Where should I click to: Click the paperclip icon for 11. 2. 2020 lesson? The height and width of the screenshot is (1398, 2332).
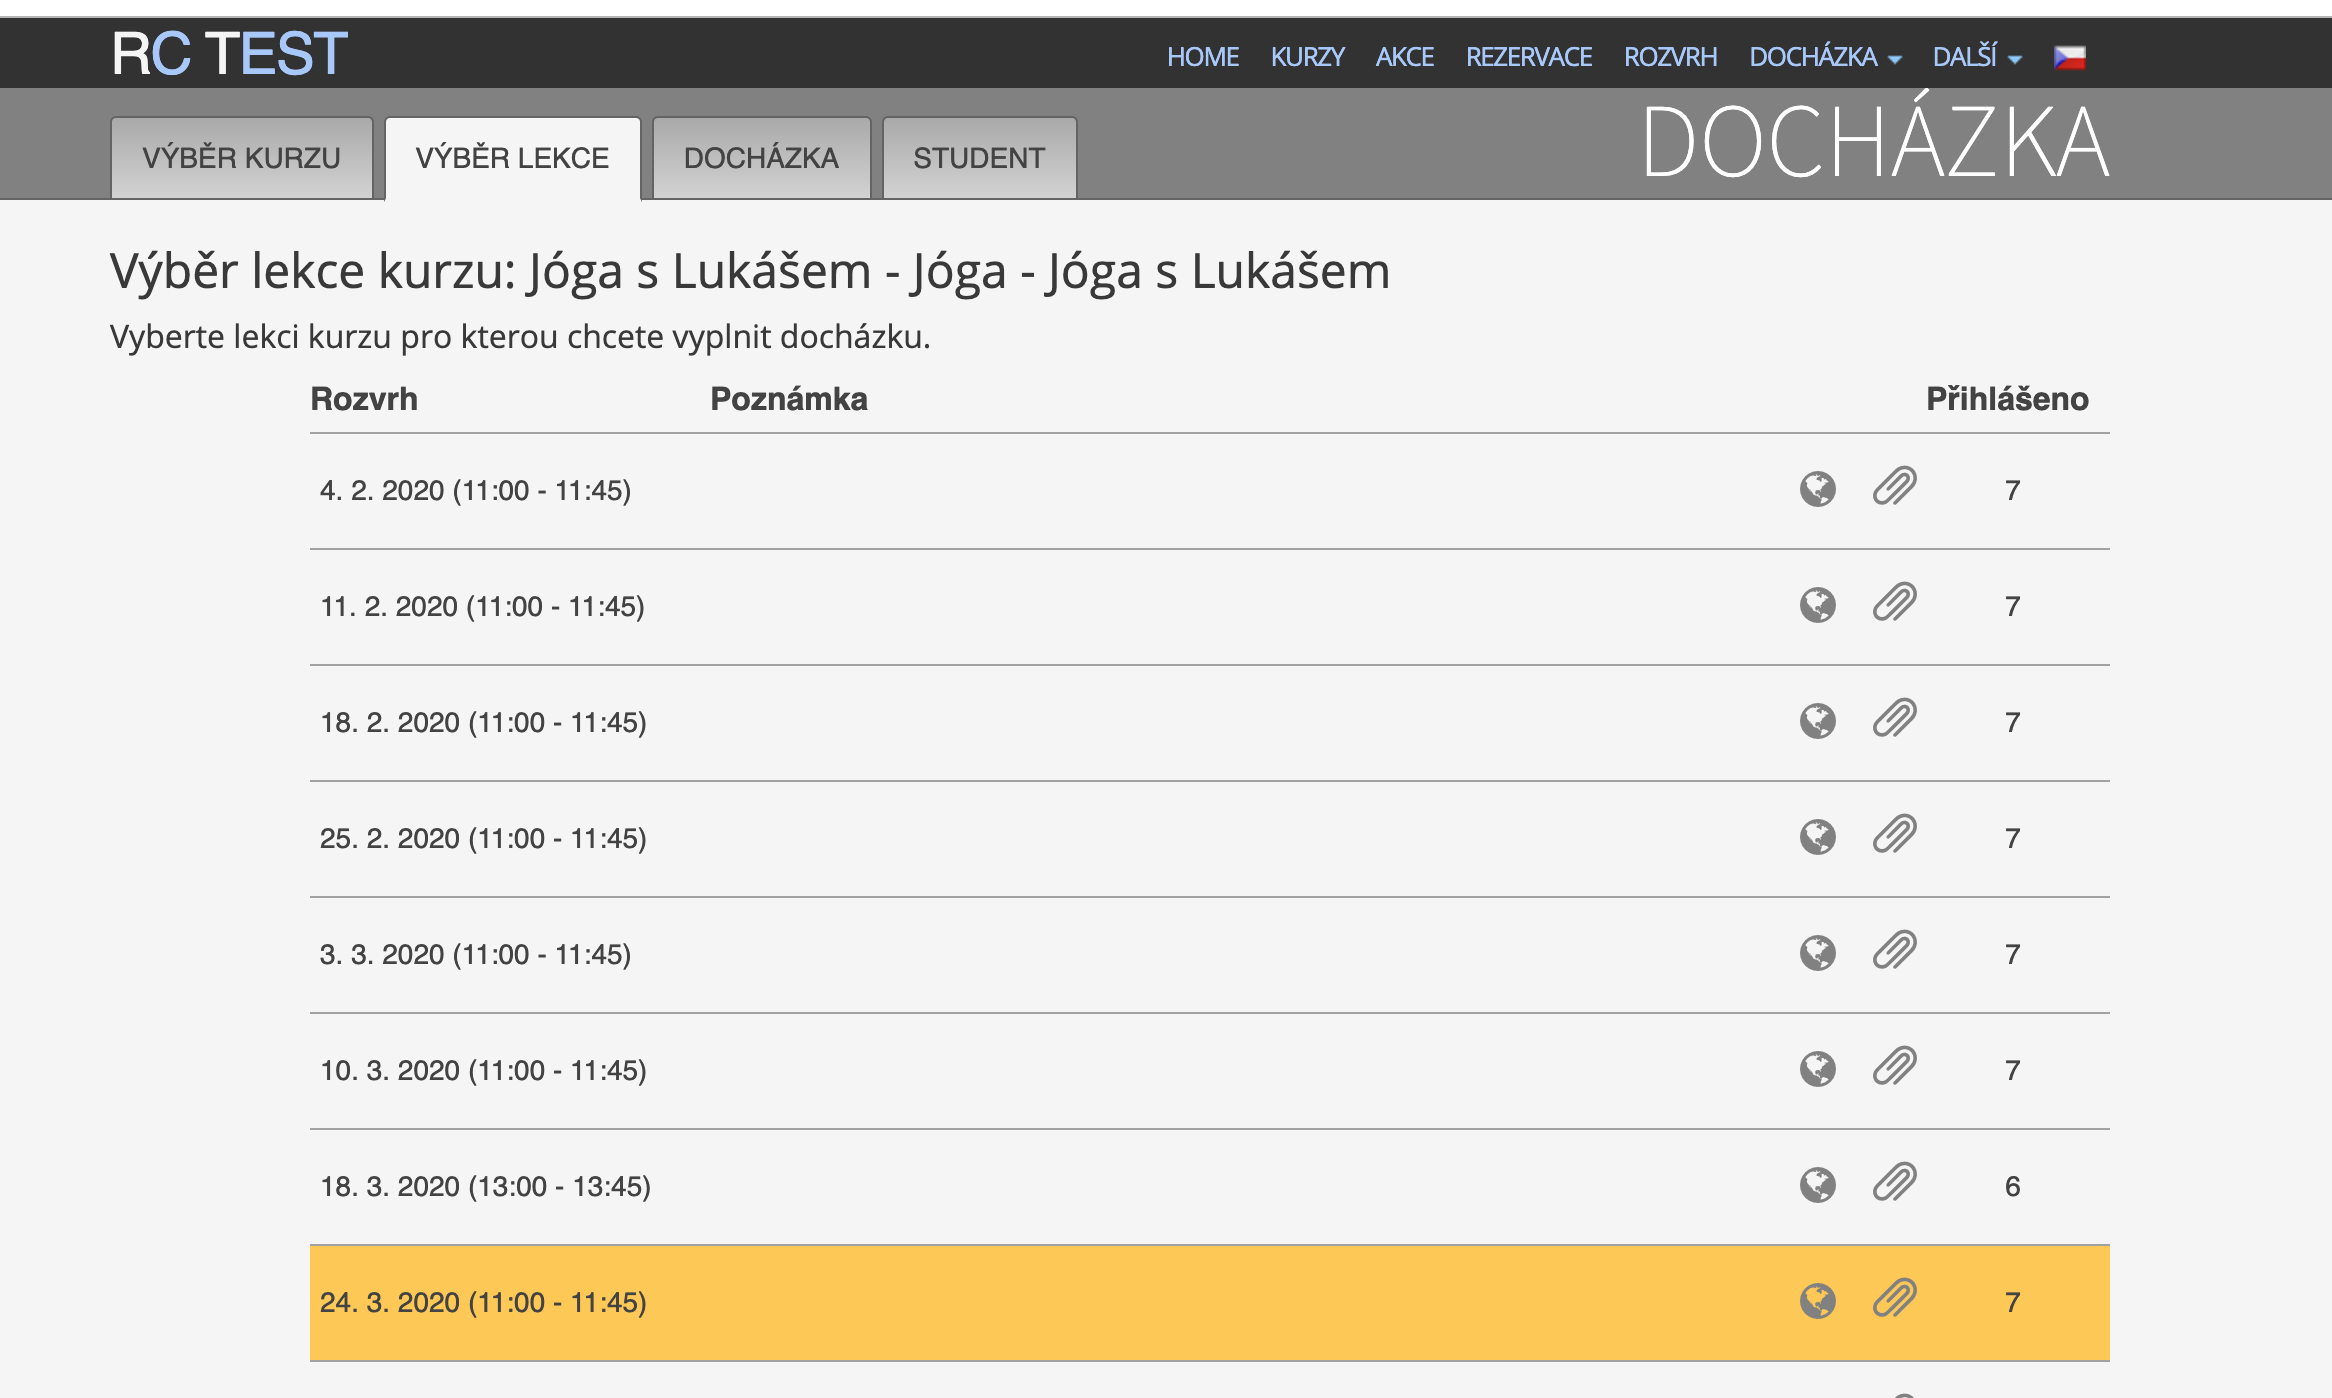coord(1894,604)
